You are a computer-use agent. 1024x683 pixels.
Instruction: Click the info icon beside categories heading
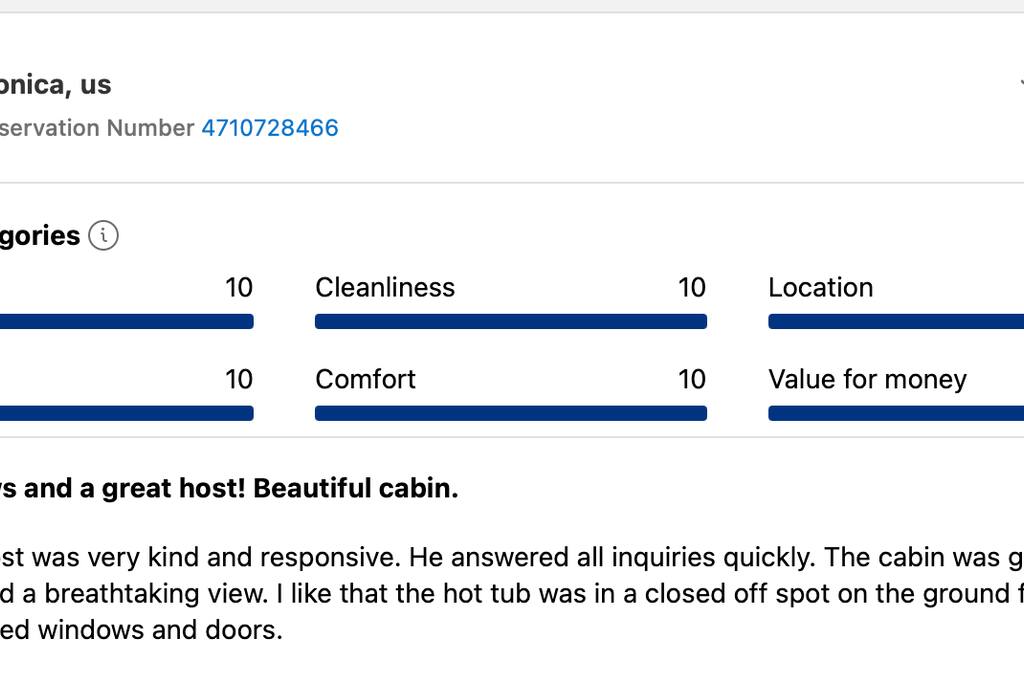point(103,236)
